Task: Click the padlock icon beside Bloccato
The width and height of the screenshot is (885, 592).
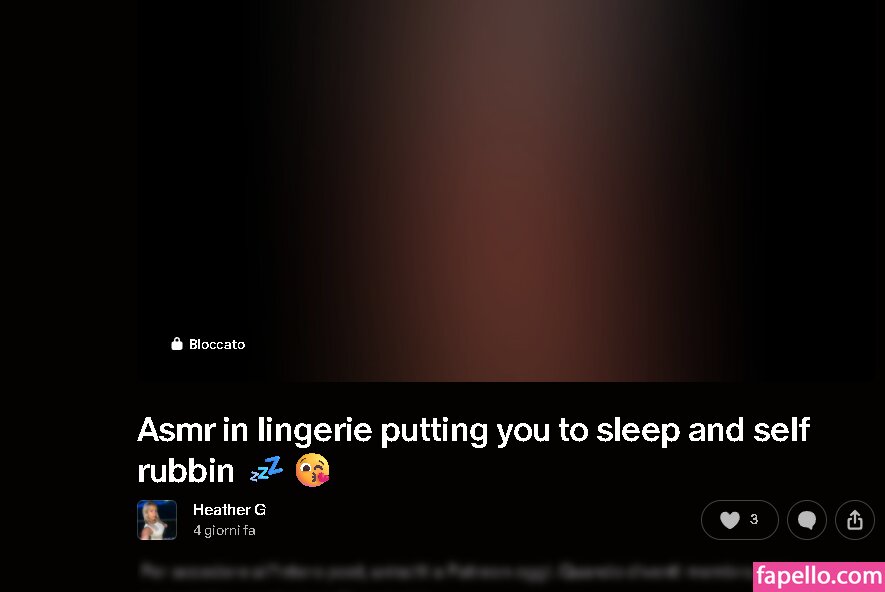Action: pyautogui.click(x=177, y=344)
